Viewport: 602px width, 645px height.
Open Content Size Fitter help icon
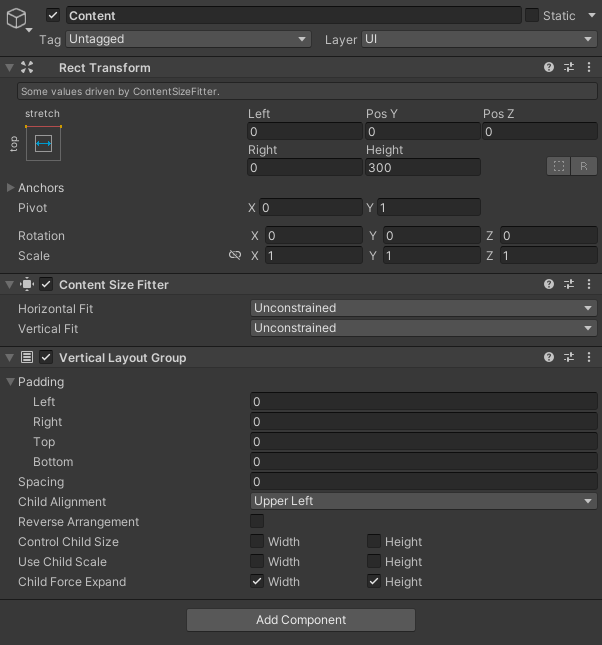(549, 284)
